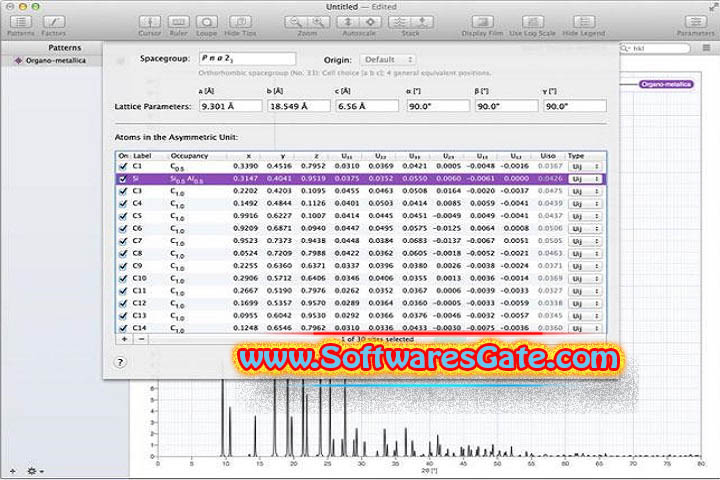Click the lattice a field showing 9.301 Å

(x=231, y=106)
